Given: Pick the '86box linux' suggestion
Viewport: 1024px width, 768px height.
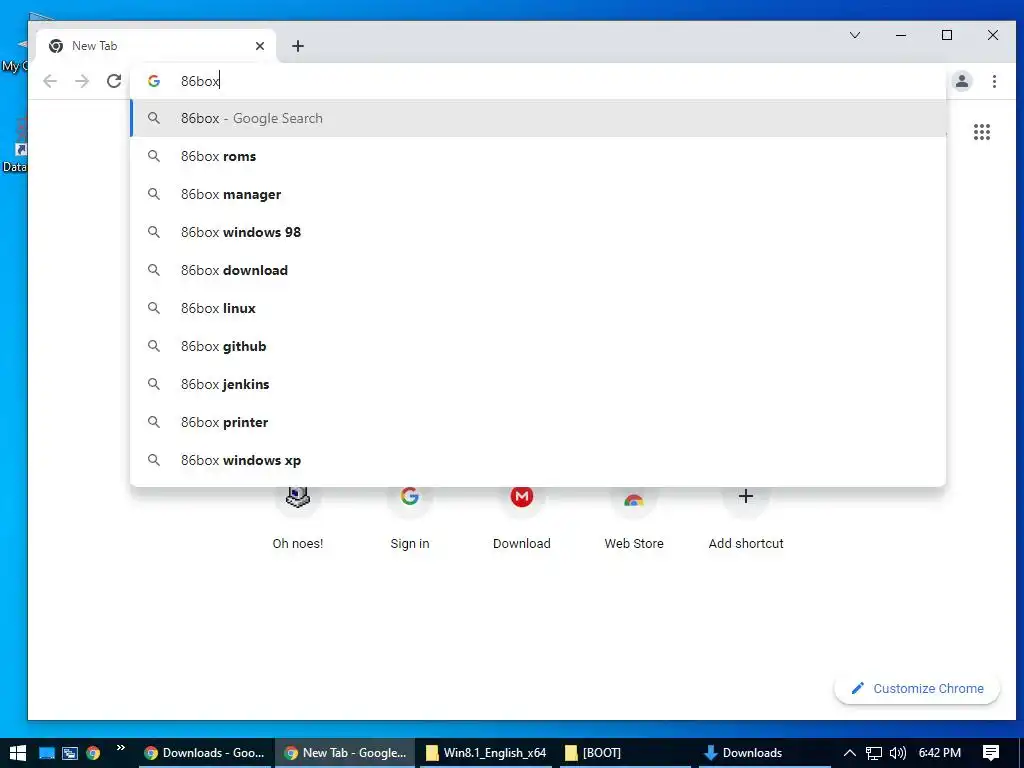Looking at the screenshot, I should tap(538, 308).
